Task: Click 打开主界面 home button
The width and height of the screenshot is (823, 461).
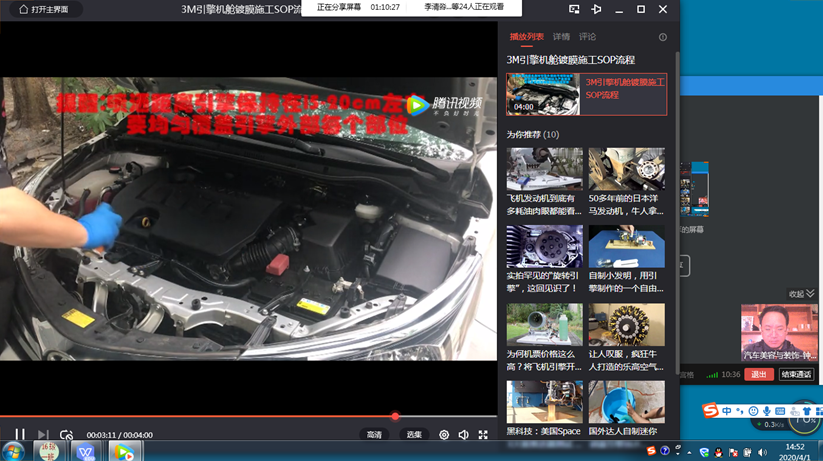Action: click(x=44, y=9)
